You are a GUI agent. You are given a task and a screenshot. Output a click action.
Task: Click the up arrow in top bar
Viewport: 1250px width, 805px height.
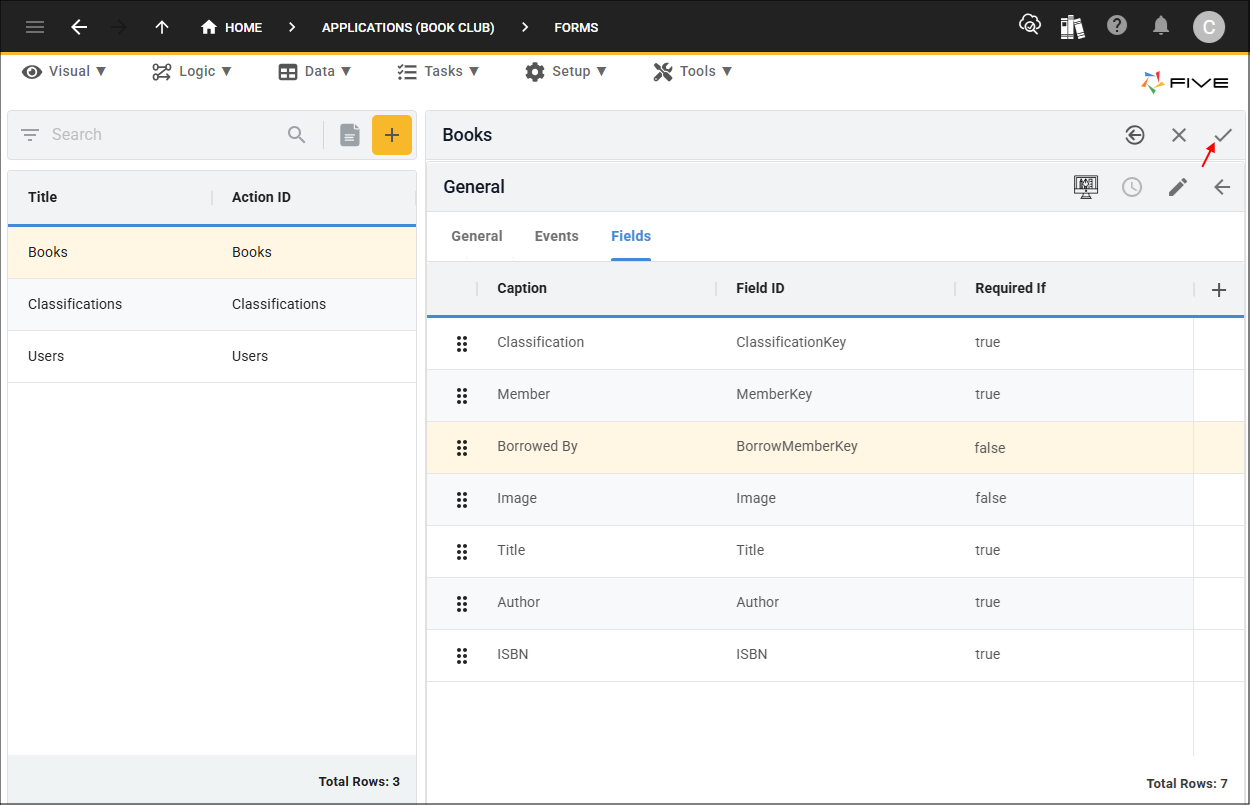pos(162,27)
